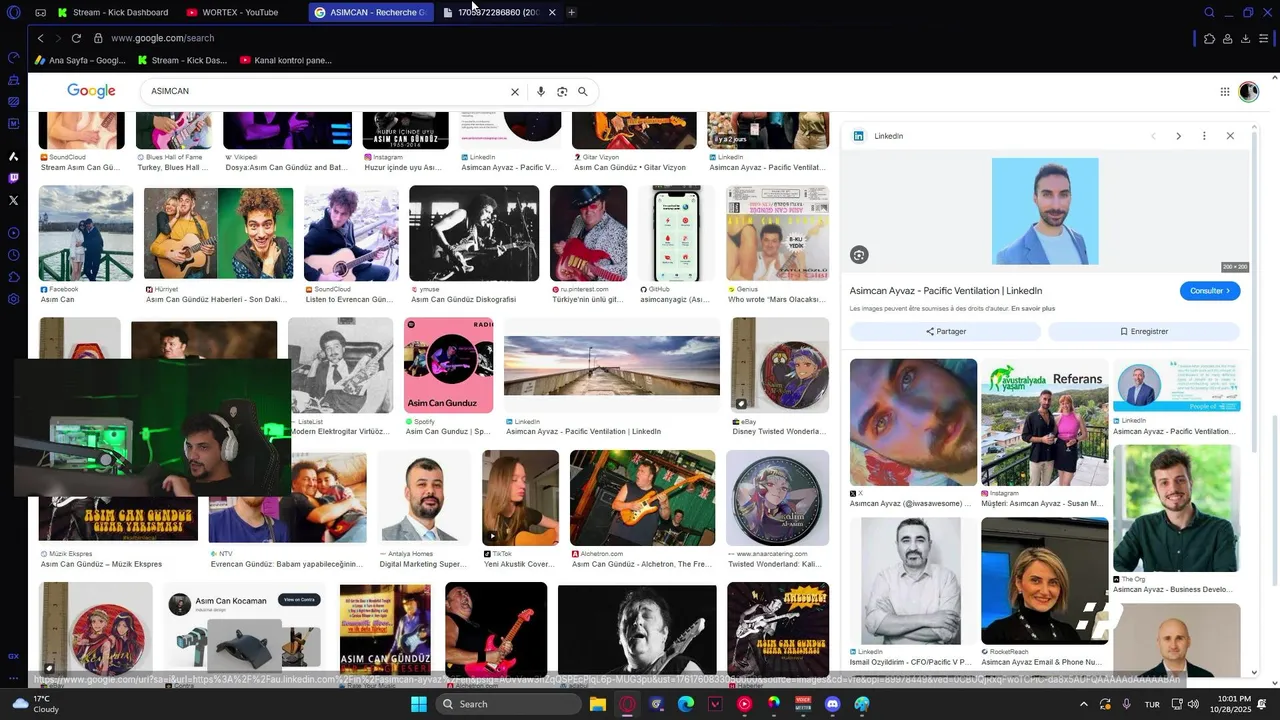
Task: Open Google Lens image search icon
Action: [562, 91]
